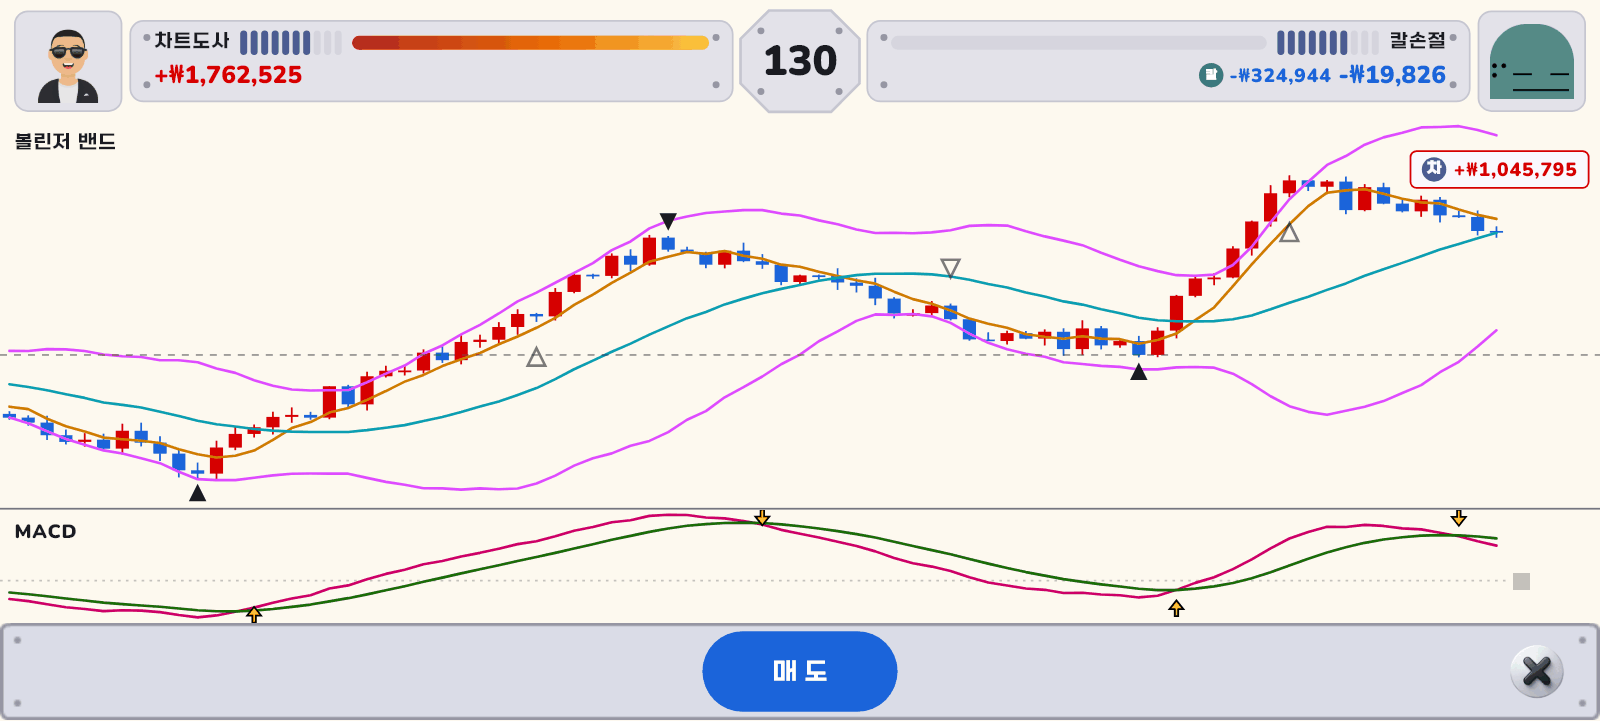
Task: Click the rightmost outlined upward triangle marker
Action: (x=1289, y=232)
